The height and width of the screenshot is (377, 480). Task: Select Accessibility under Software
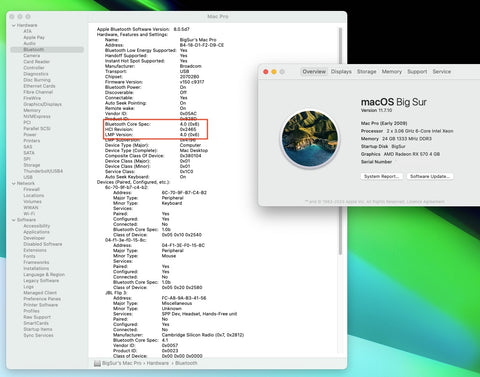(x=37, y=226)
